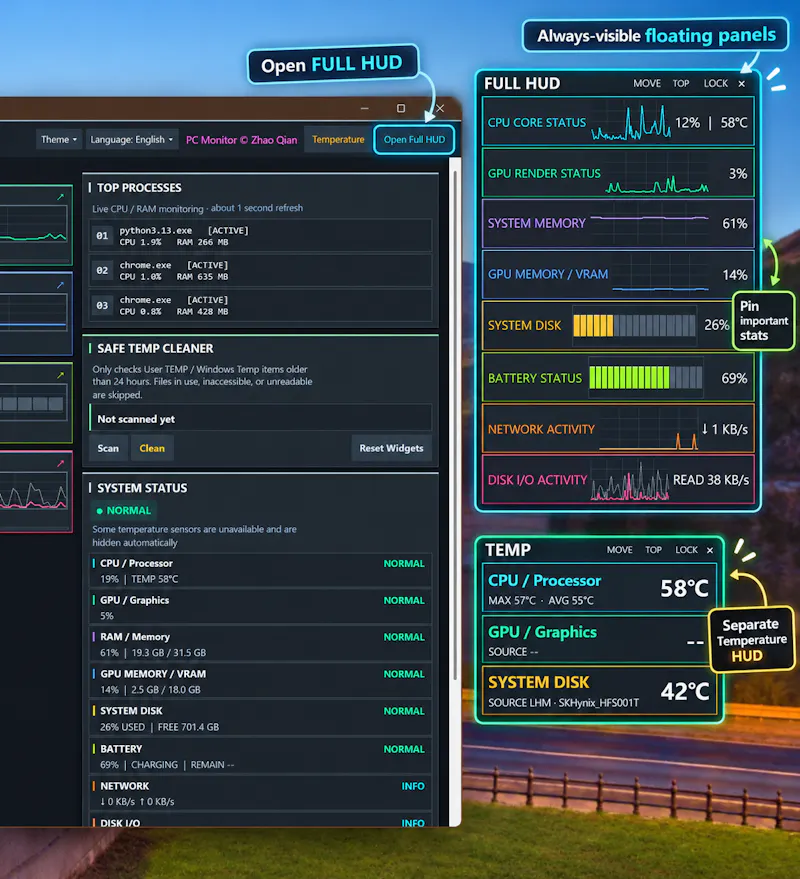Click GPU / Graphics row in TEMP panel
The height and width of the screenshot is (879, 800).
[x=599, y=639]
